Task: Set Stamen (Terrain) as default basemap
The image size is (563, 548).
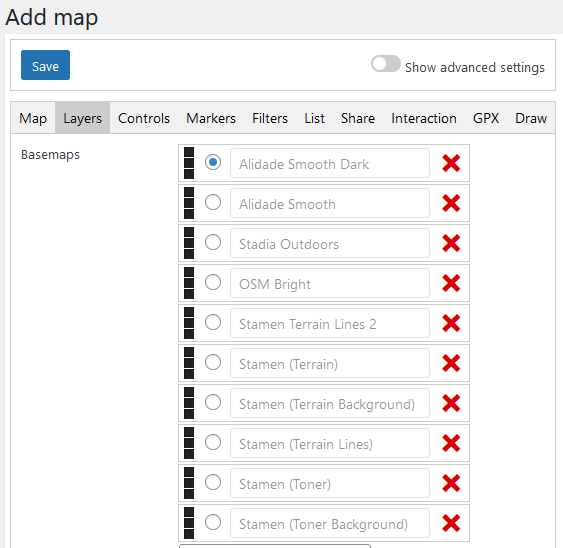Action: tap(213, 362)
